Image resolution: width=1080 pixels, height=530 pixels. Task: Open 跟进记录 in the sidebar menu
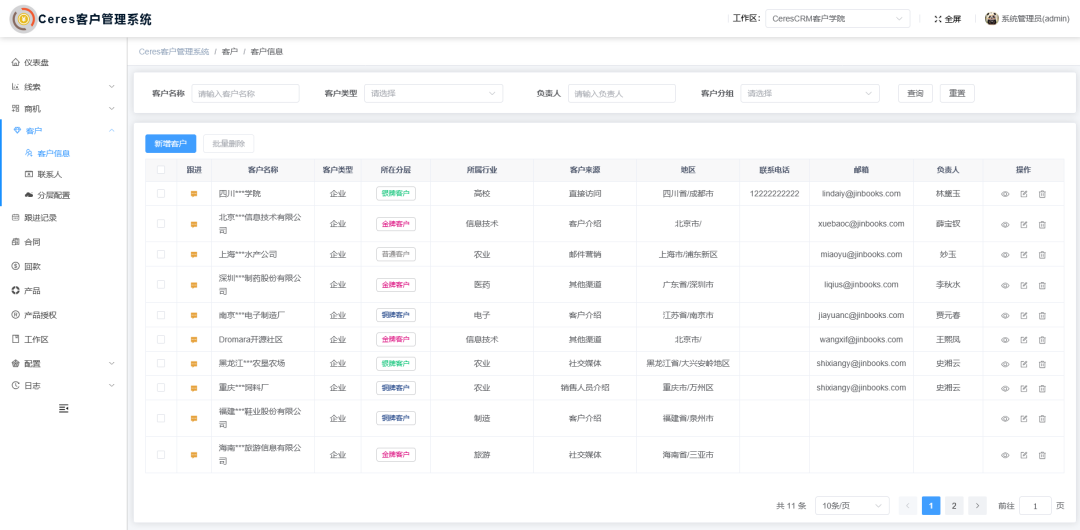point(40,217)
